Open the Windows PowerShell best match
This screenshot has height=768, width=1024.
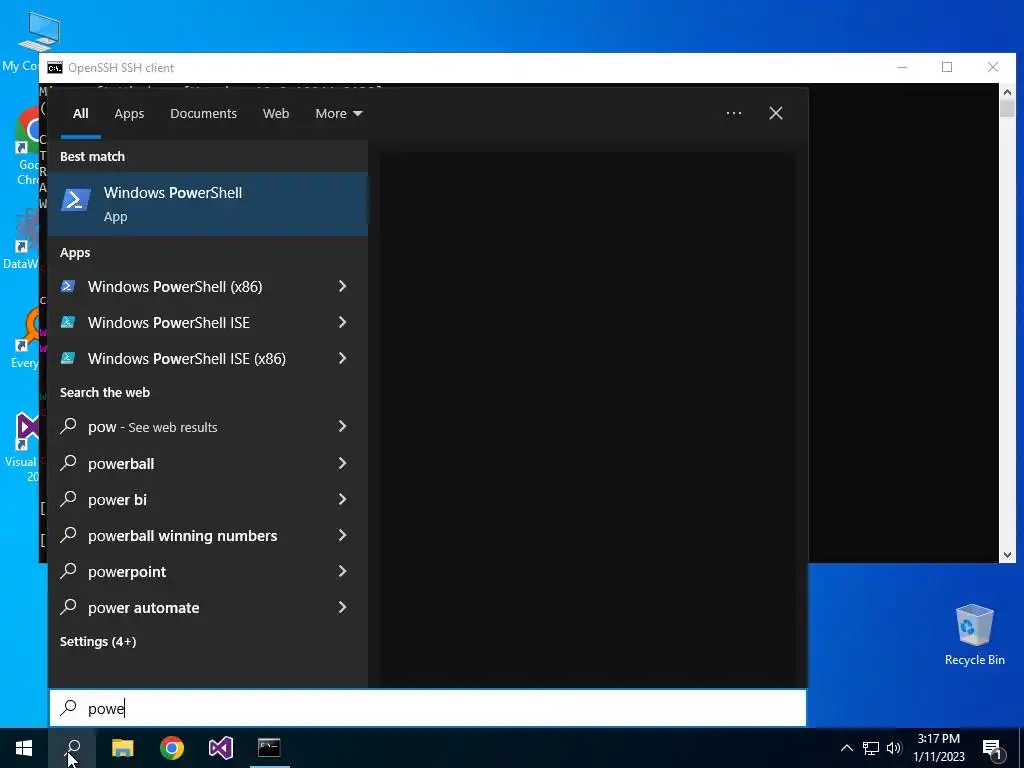(208, 204)
